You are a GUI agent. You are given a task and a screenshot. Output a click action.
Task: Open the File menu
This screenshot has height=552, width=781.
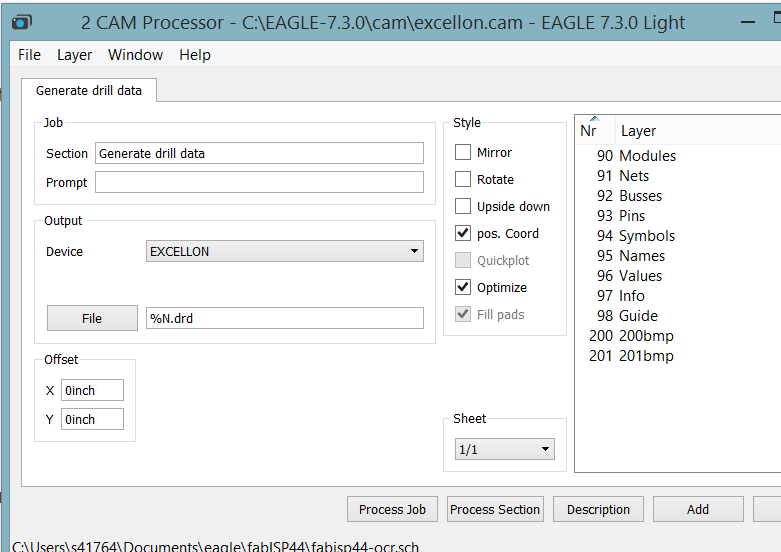coord(29,55)
